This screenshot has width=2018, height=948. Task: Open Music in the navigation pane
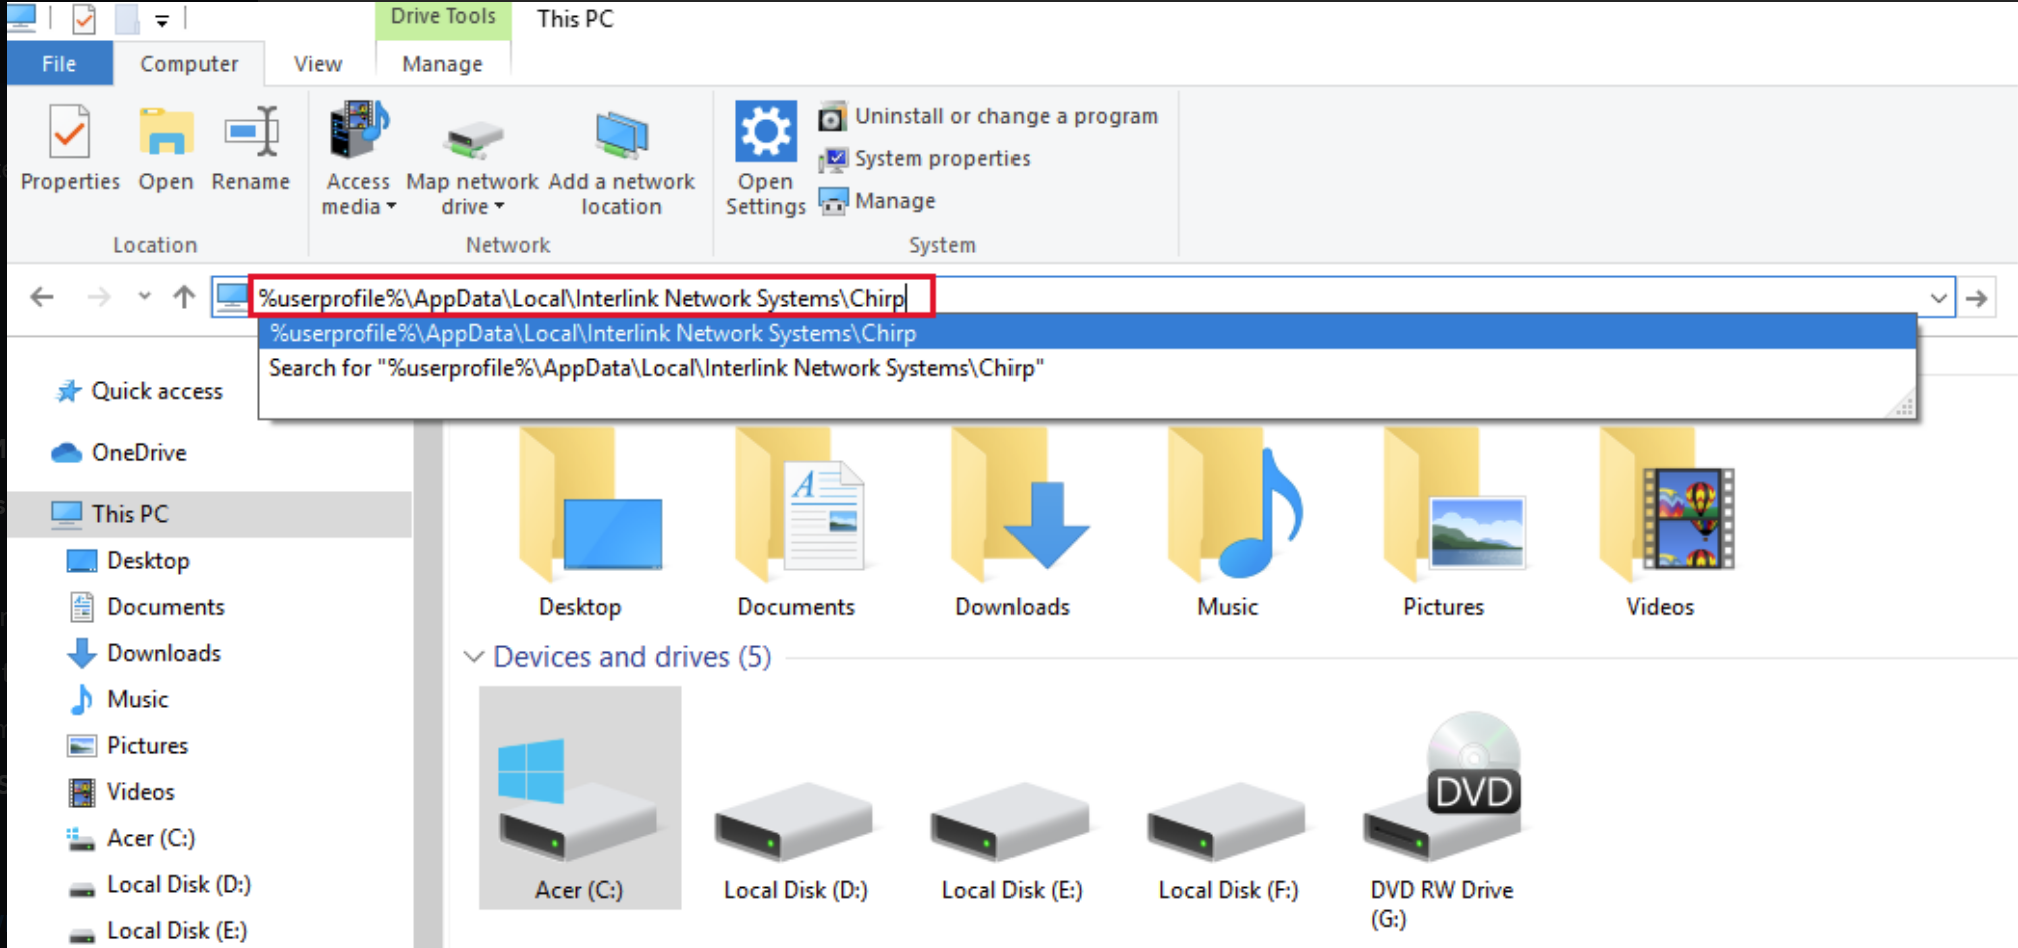(118, 699)
